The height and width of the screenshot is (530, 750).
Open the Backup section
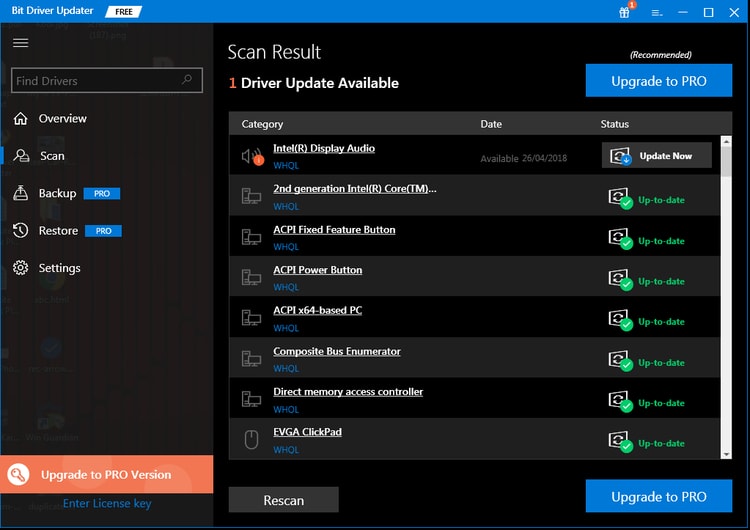(x=57, y=193)
